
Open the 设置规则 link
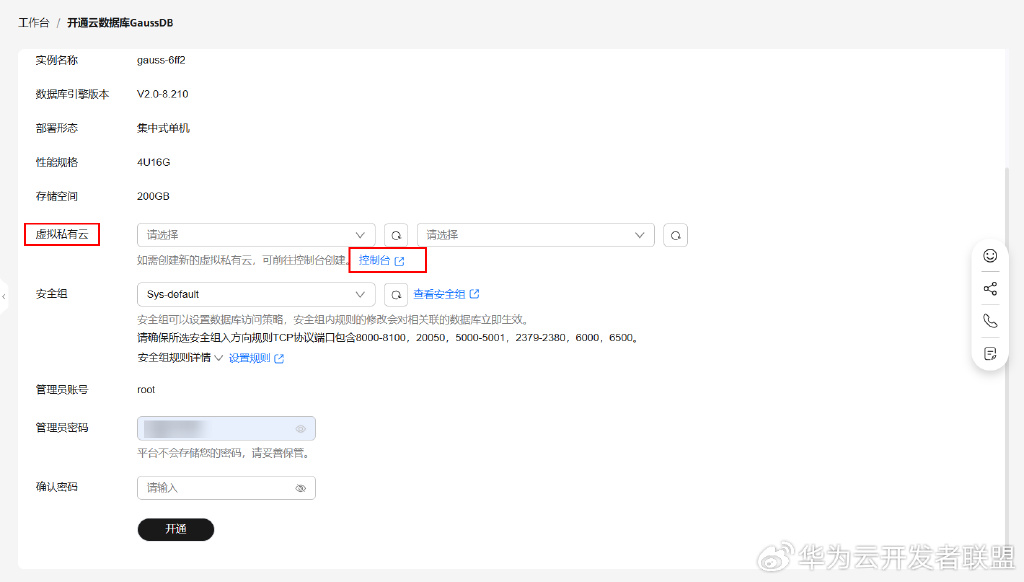coord(256,358)
